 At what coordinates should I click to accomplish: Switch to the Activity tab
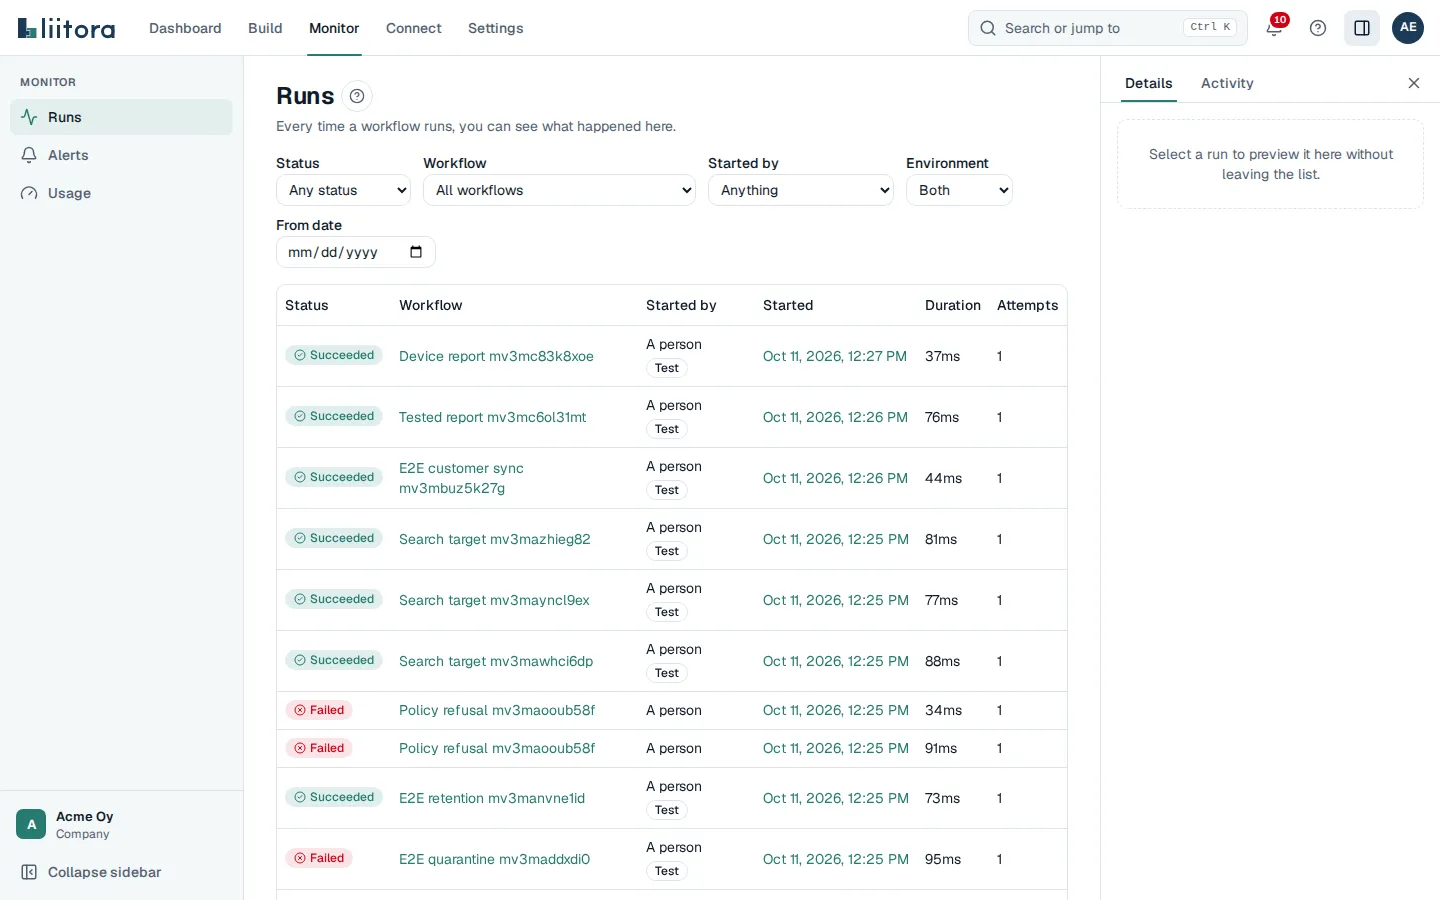pos(1227,83)
